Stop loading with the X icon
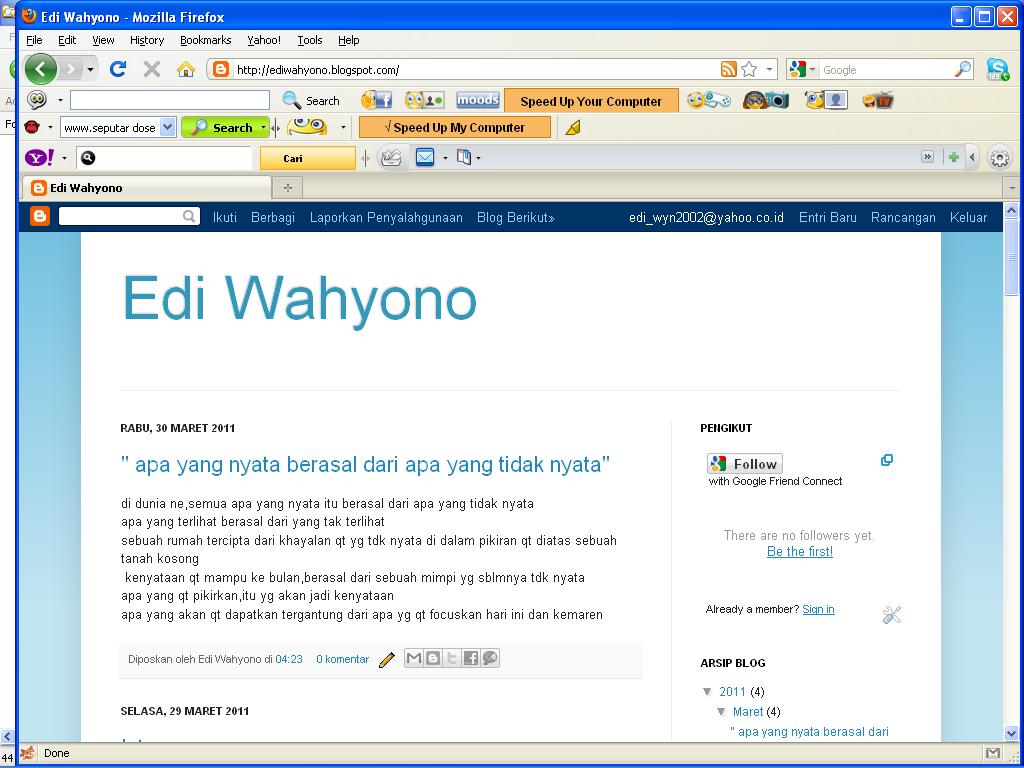This screenshot has height=768, width=1024. point(152,69)
